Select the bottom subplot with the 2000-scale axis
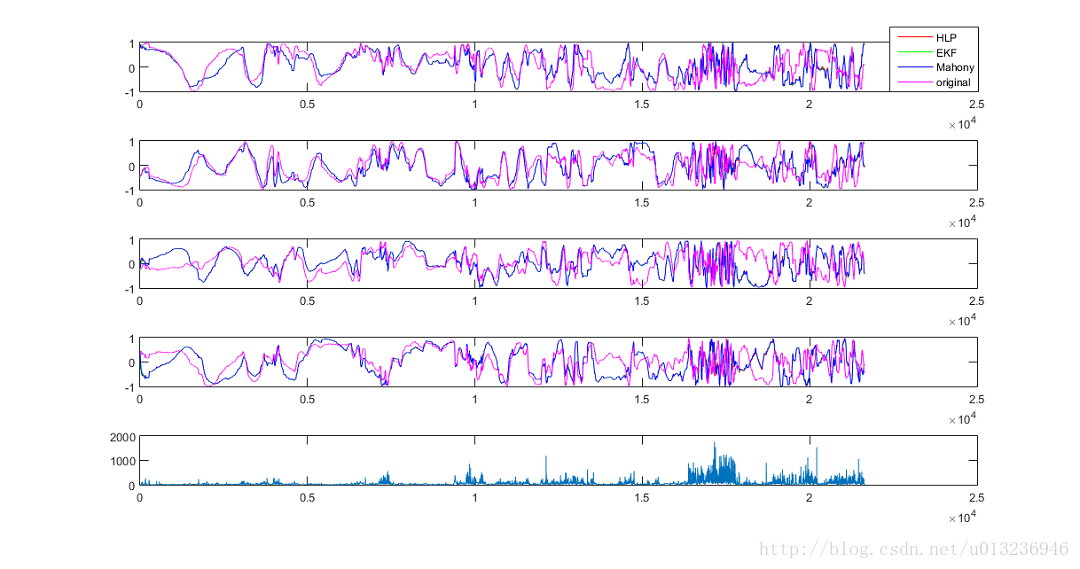The width and height of the screenshot is (1080, 569). [x=558, y=460]
